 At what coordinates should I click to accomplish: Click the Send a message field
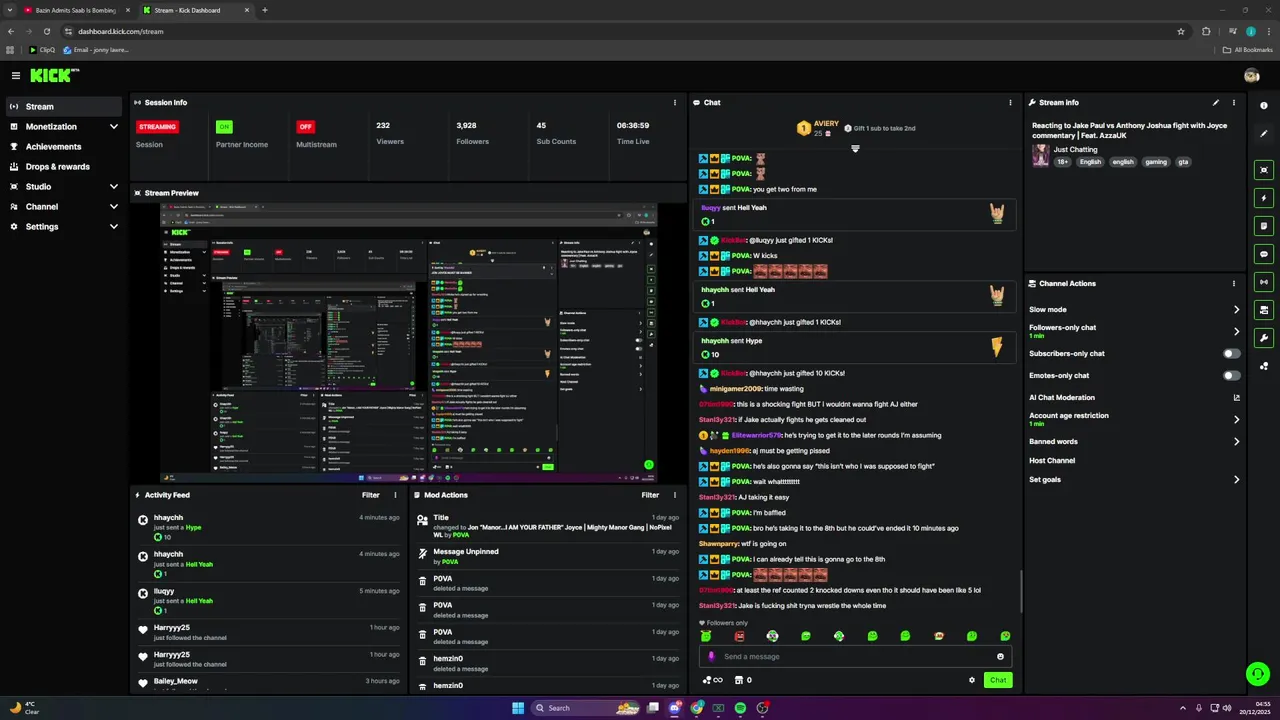point(855,656)
